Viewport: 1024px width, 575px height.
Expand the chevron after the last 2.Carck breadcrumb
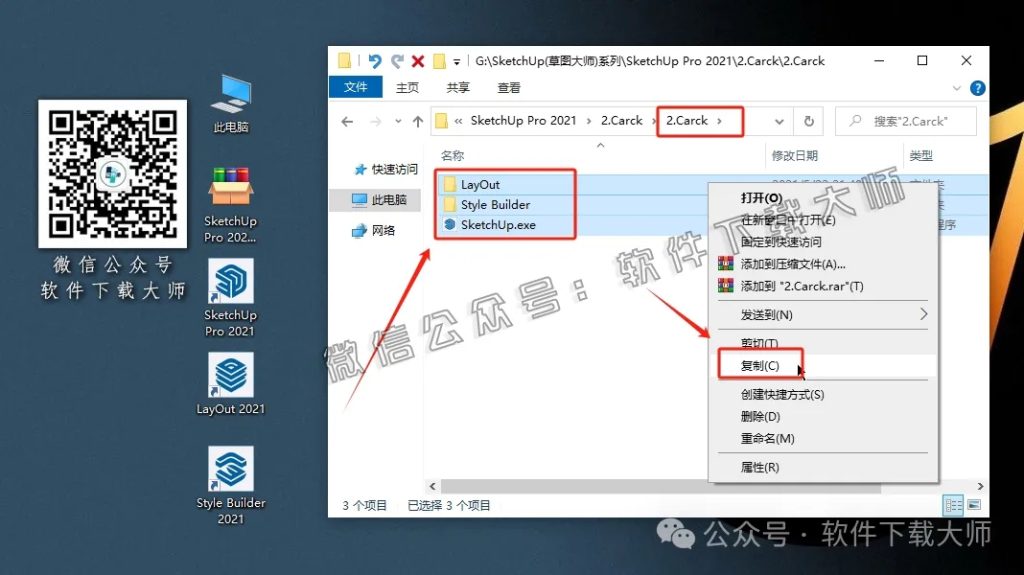click(x=720, y=121)
